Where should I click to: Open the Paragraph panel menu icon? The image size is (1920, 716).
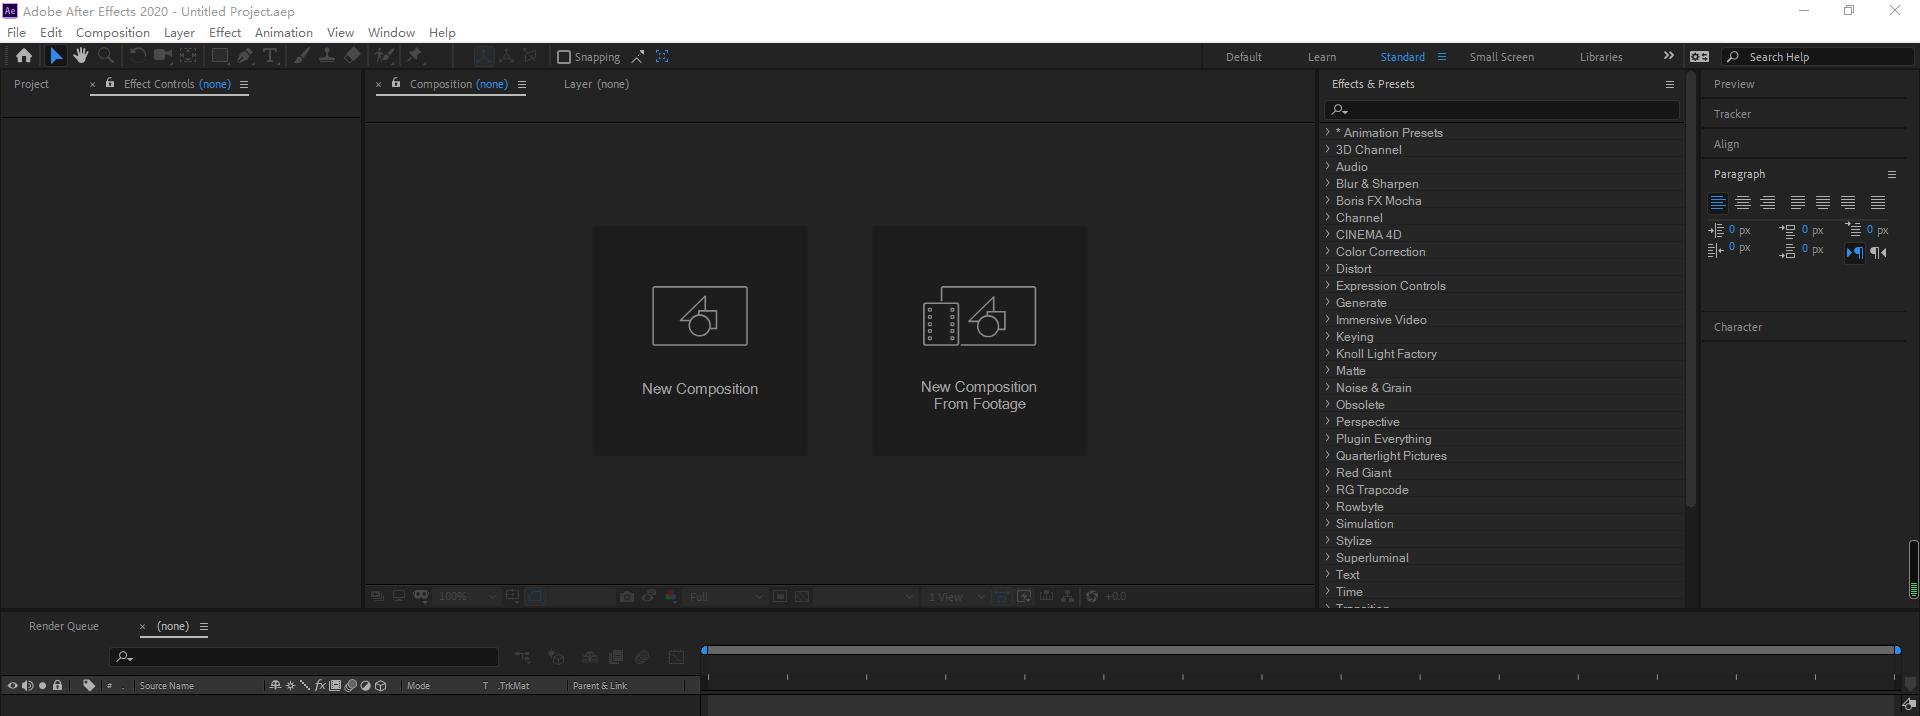coord(1891,174)
